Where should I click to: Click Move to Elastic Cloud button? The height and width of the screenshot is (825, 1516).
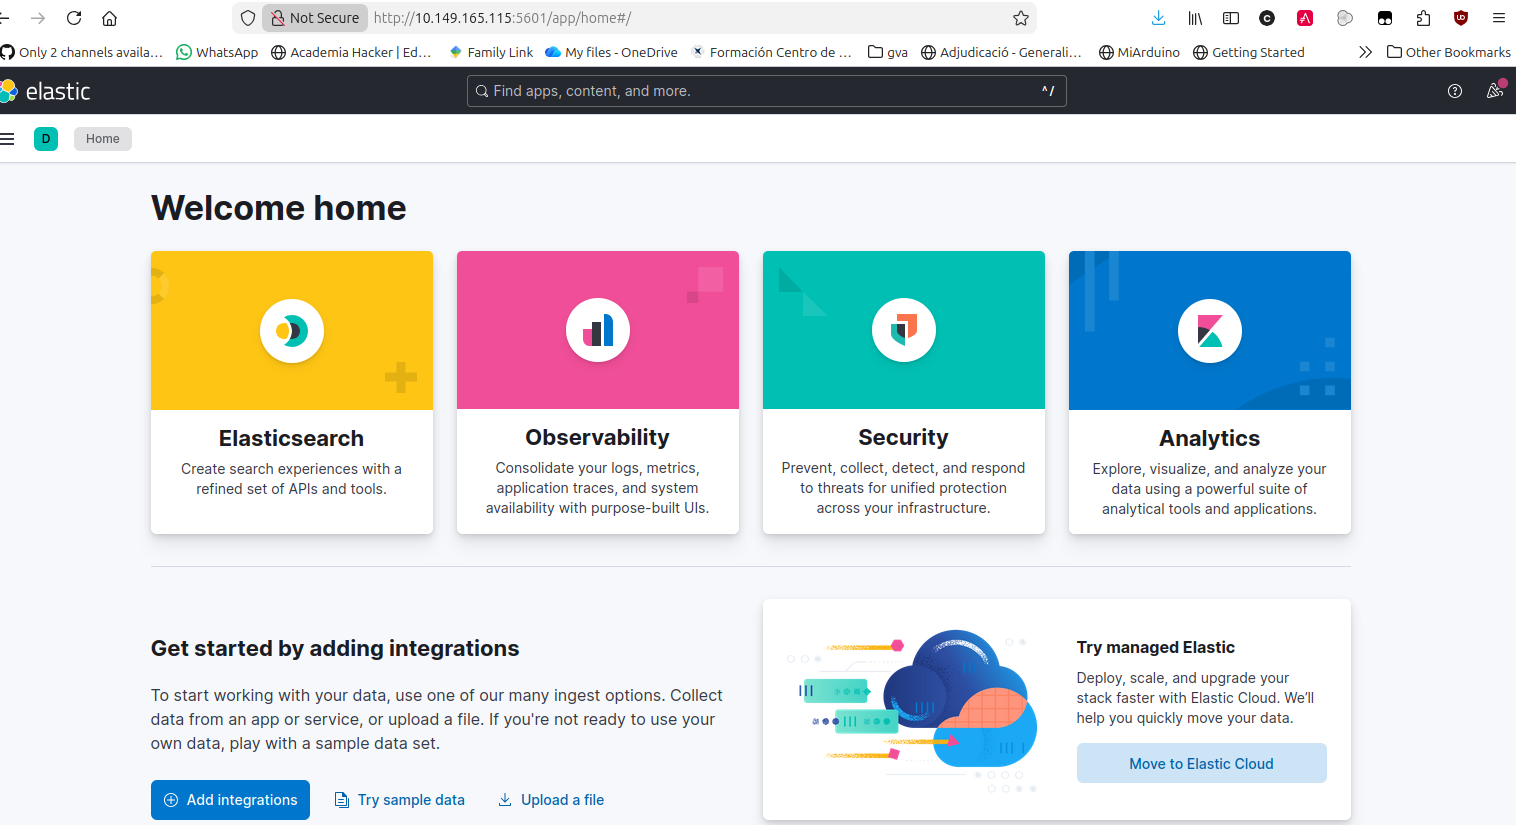click(1201, 763)
